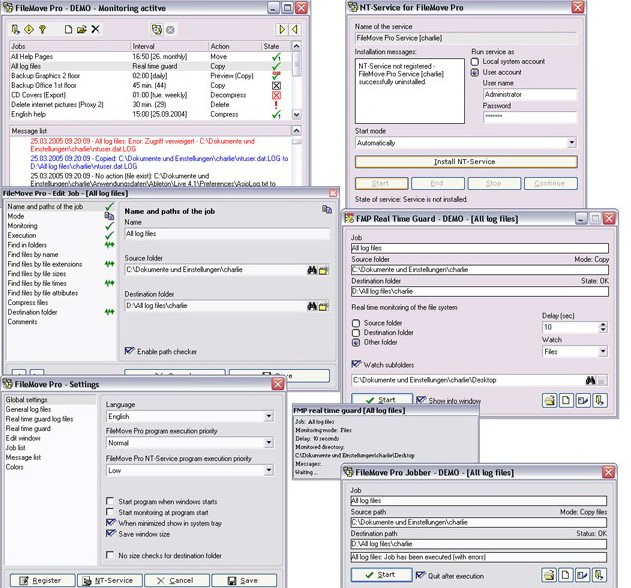Toggle Watch subfolders checkbox
Image resolution: width=631 pixels, height=588 pixels.
(356, 365)
